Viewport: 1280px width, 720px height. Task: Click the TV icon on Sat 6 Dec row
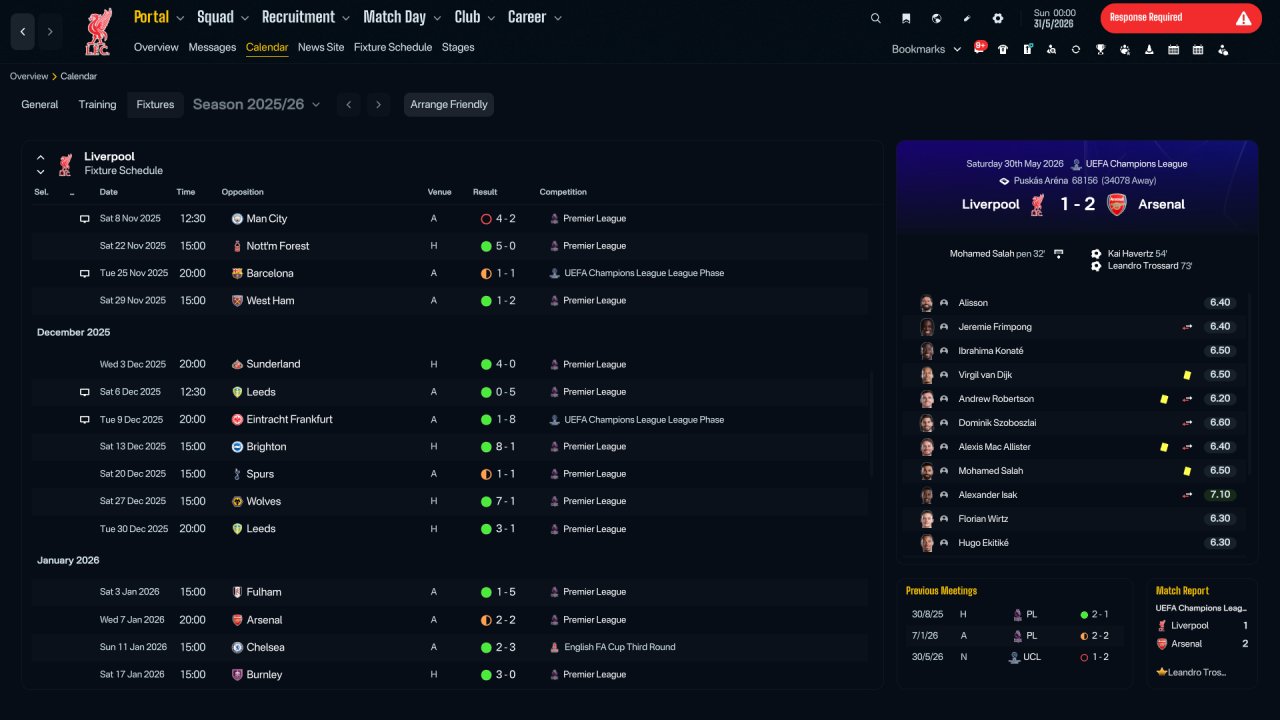click(85, 392)
